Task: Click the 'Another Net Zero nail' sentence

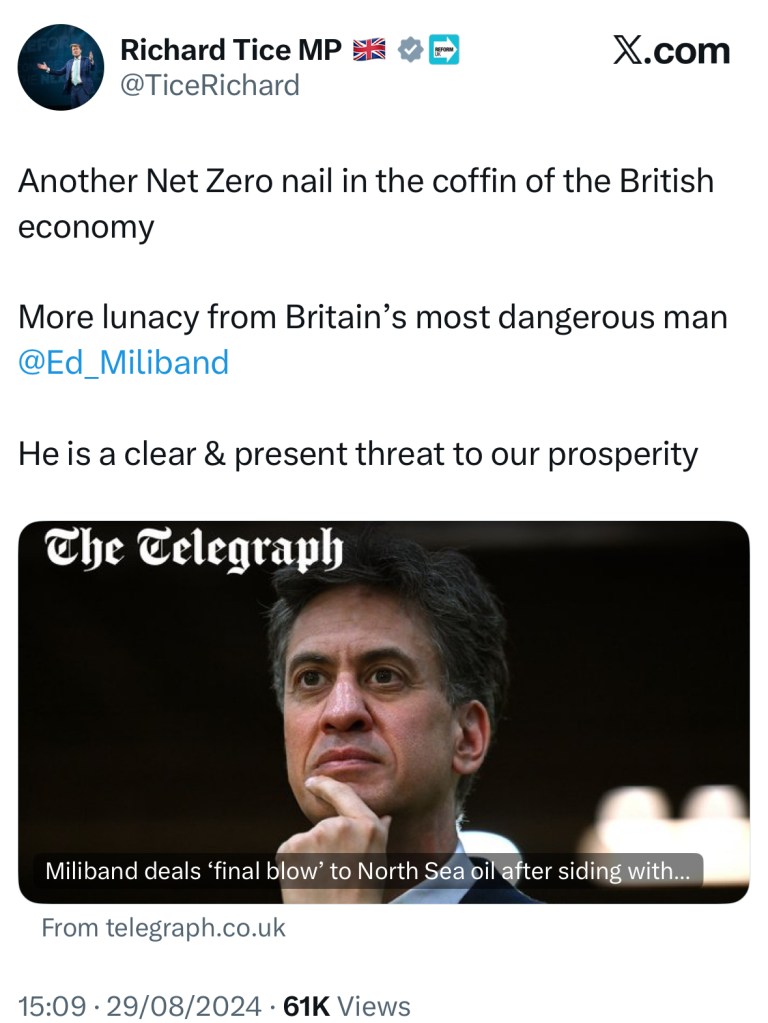Action: coord(365,181)
